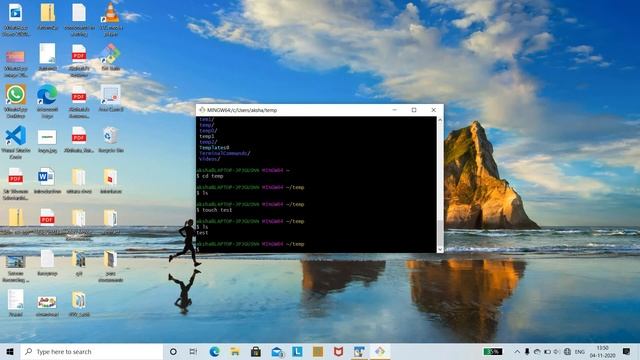The width and height of the screenshot is (640, 360).
Task: Open Microsoft Edge from the taskbar
Action: click(x=214, y=351)
